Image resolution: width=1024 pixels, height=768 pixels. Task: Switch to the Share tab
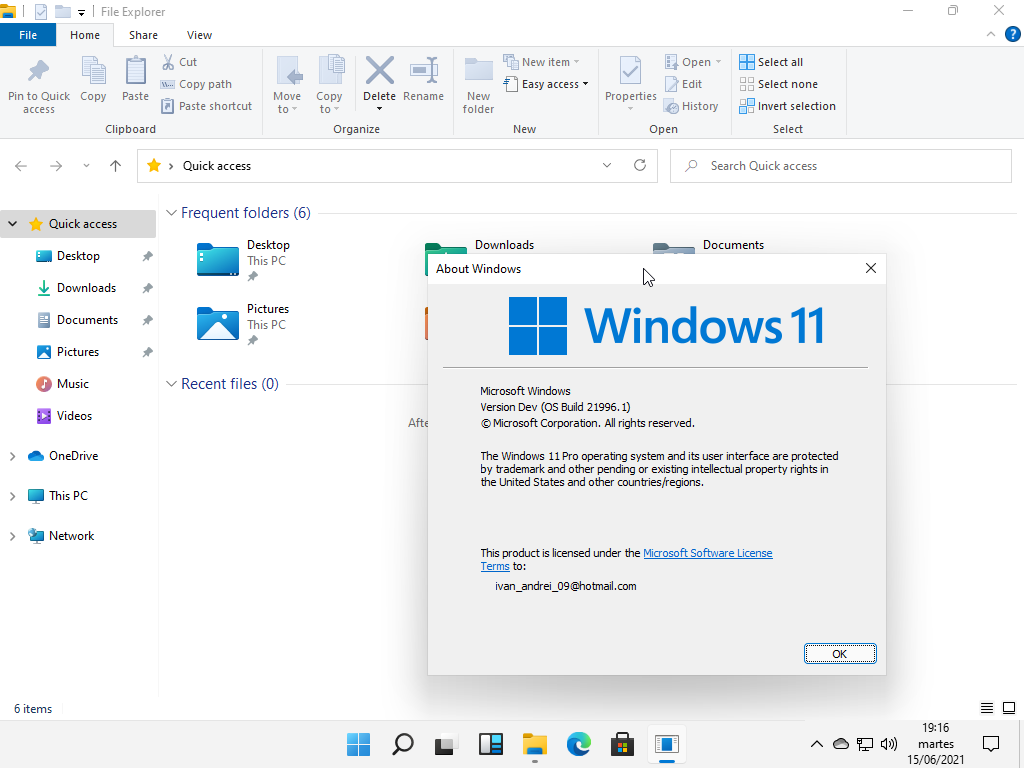tap(143, 35)
